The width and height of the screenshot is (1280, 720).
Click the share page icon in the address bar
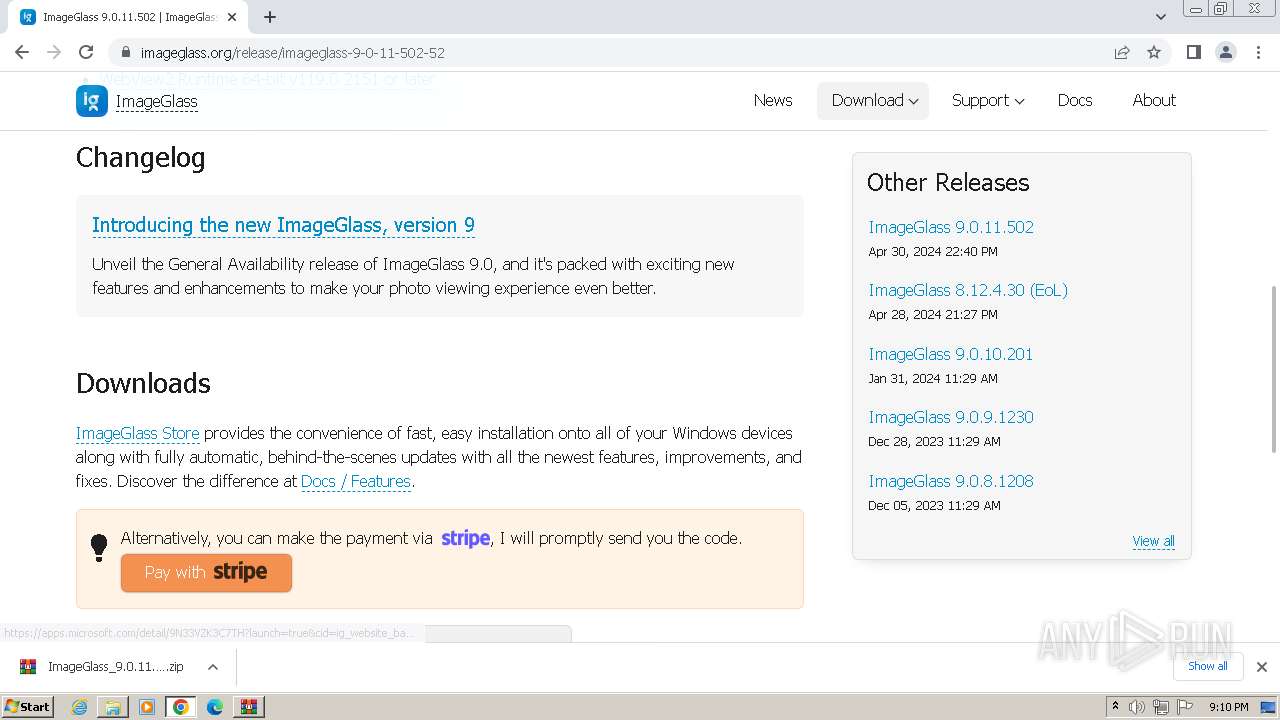point(1122,52)
